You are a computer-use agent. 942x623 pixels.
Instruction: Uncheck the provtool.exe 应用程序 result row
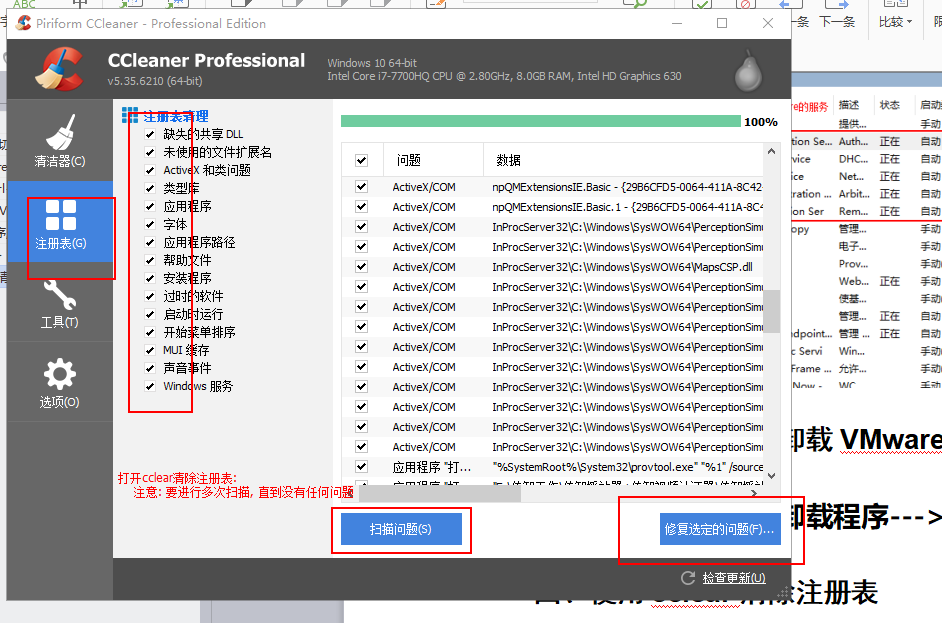click(x=362, y=466)
